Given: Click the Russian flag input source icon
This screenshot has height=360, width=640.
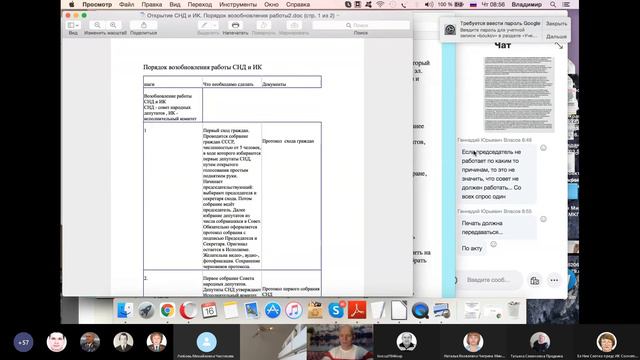Looking at the screenshot, I should click(x=473, y=4).
